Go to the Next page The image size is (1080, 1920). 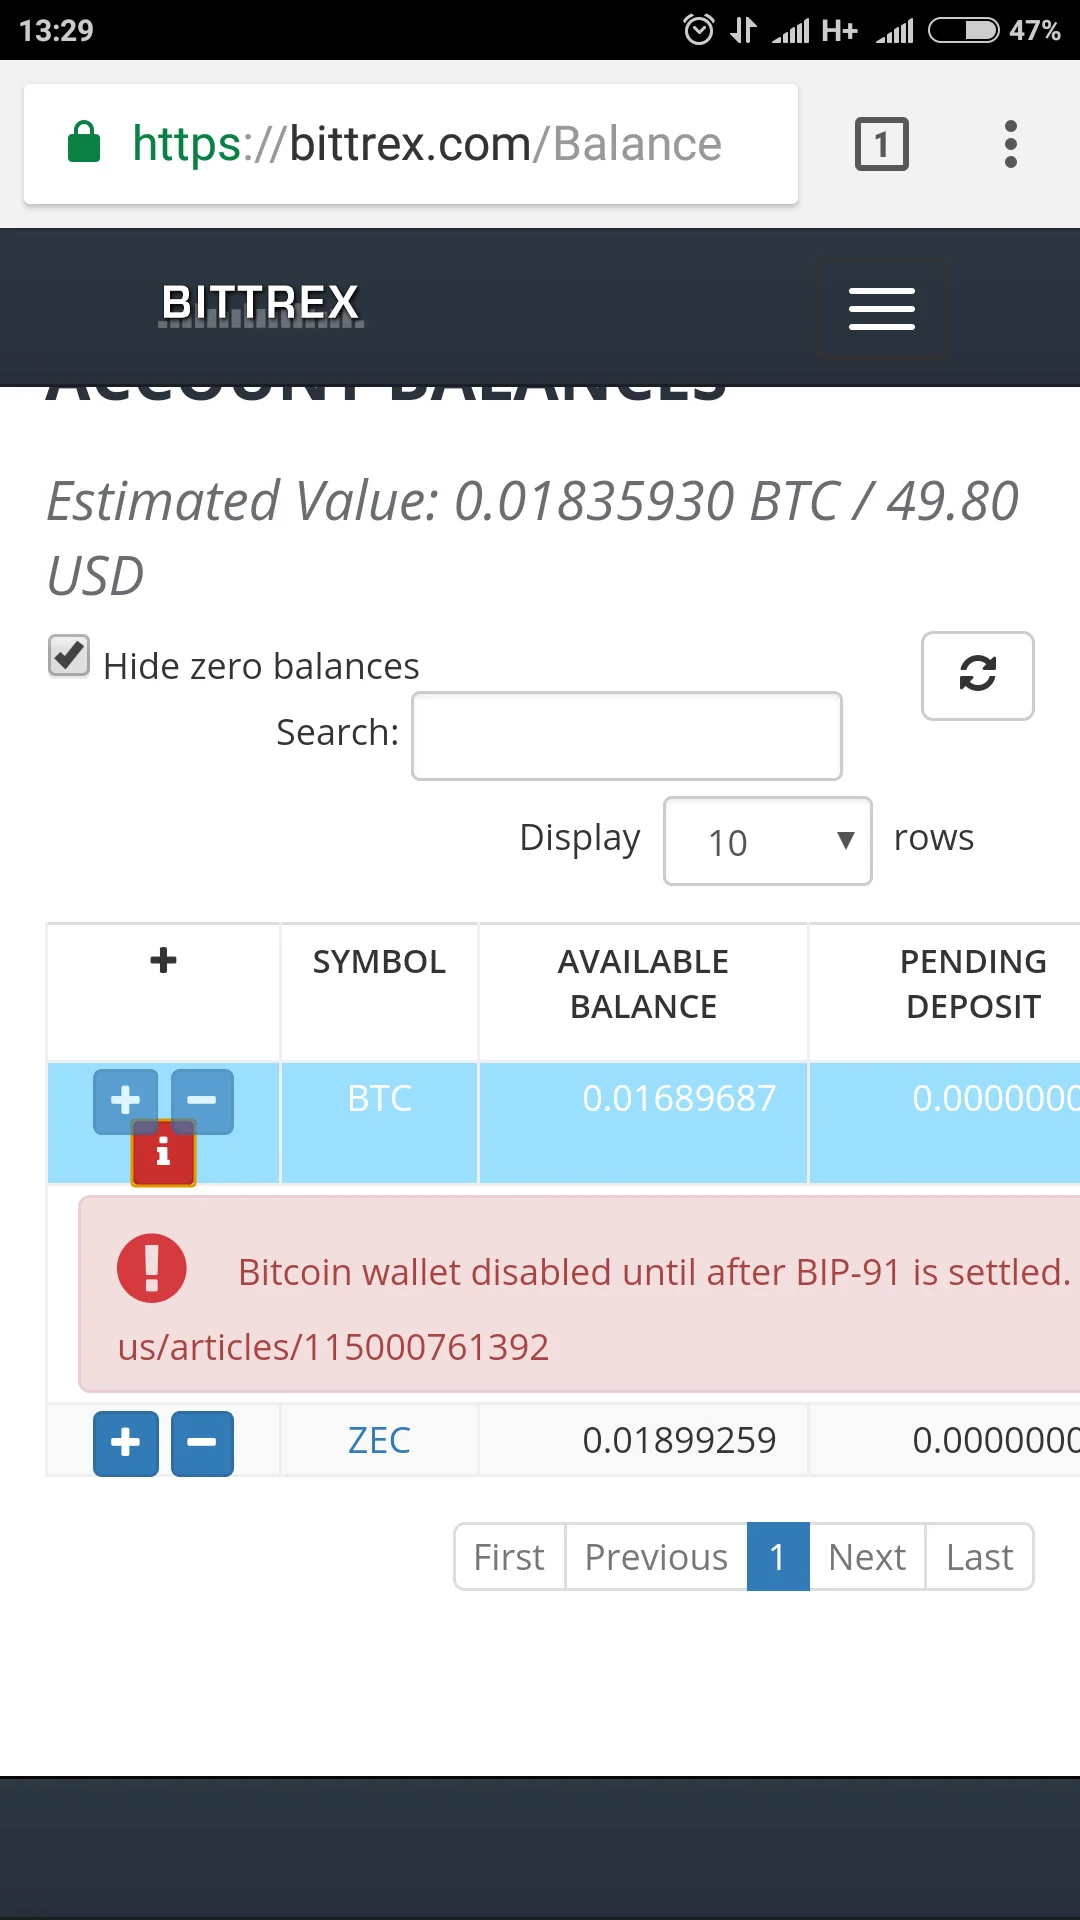[x=866, y=1557]
